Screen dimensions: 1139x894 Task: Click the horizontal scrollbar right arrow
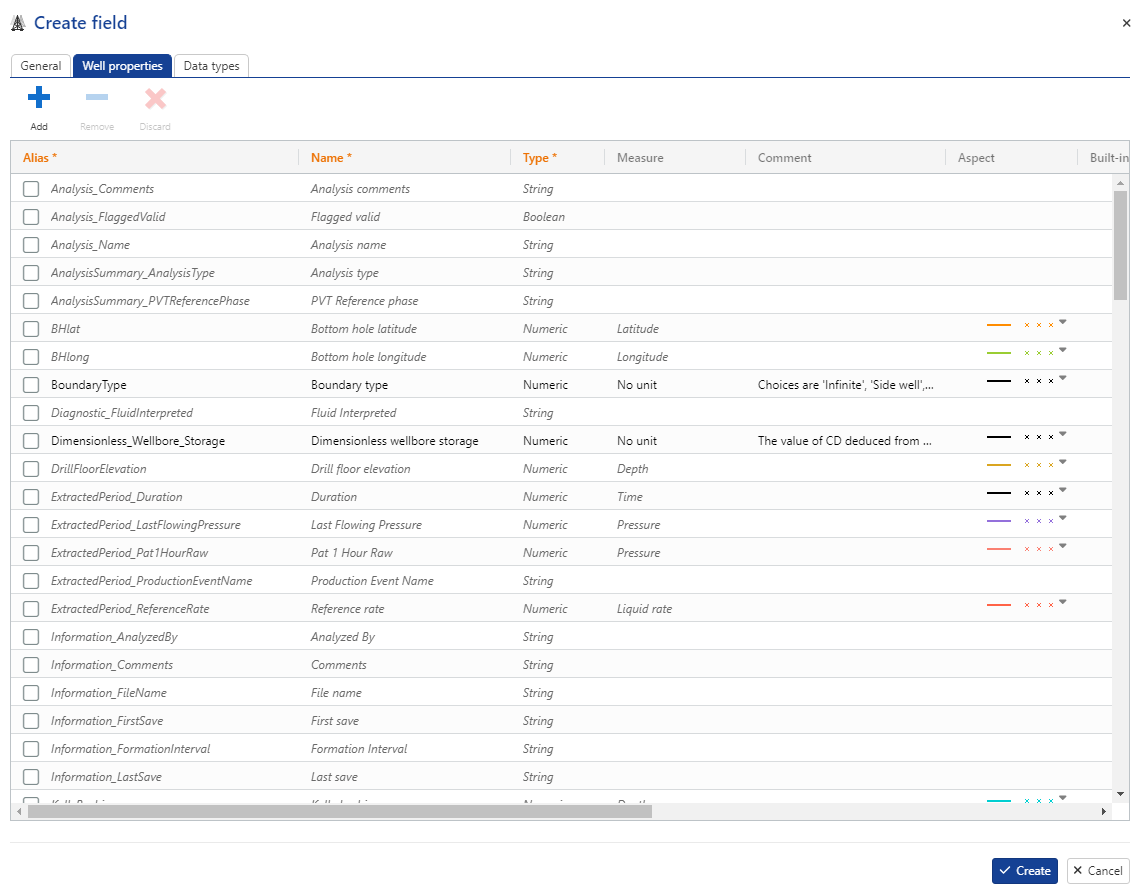pyautogui.click(x=1103, y=811)
